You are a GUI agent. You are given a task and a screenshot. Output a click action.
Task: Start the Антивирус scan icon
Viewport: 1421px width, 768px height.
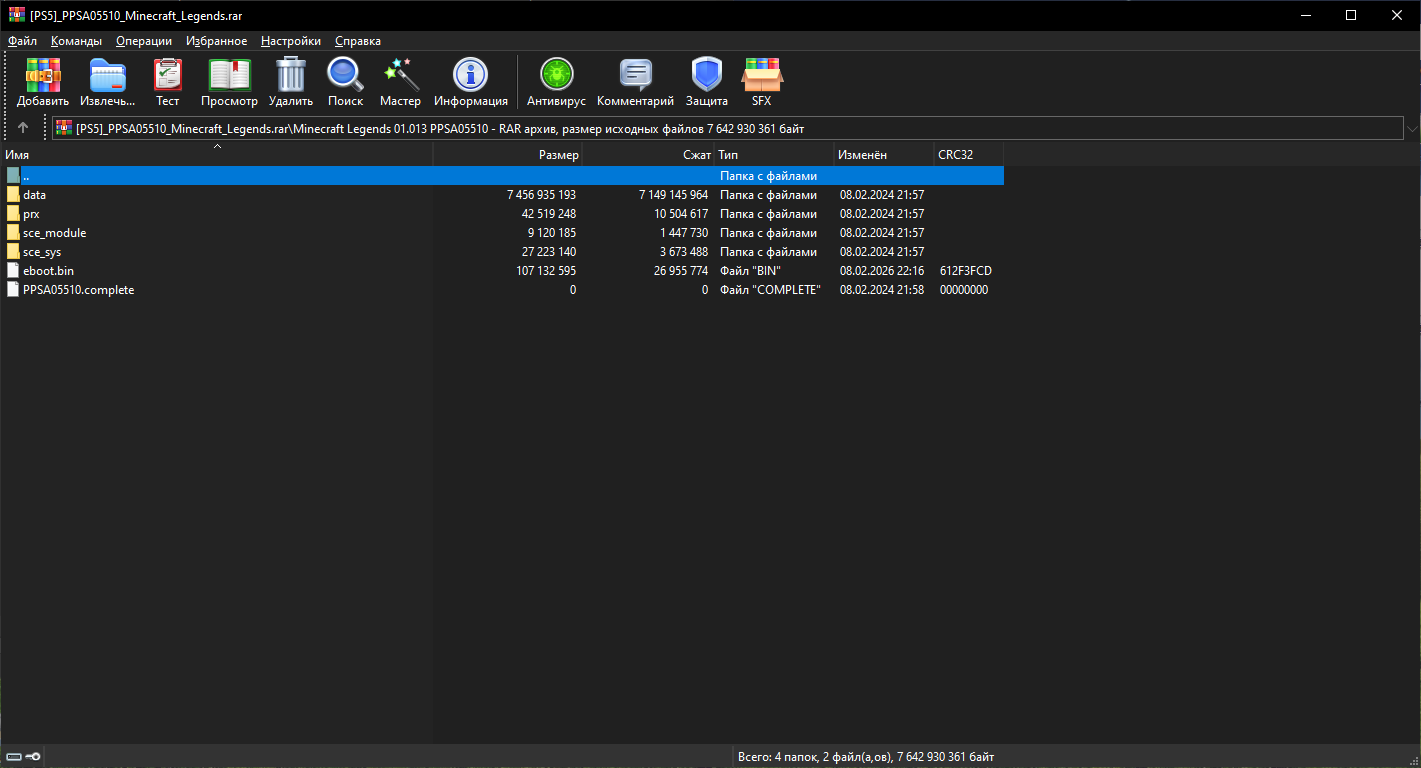point(556,76)
